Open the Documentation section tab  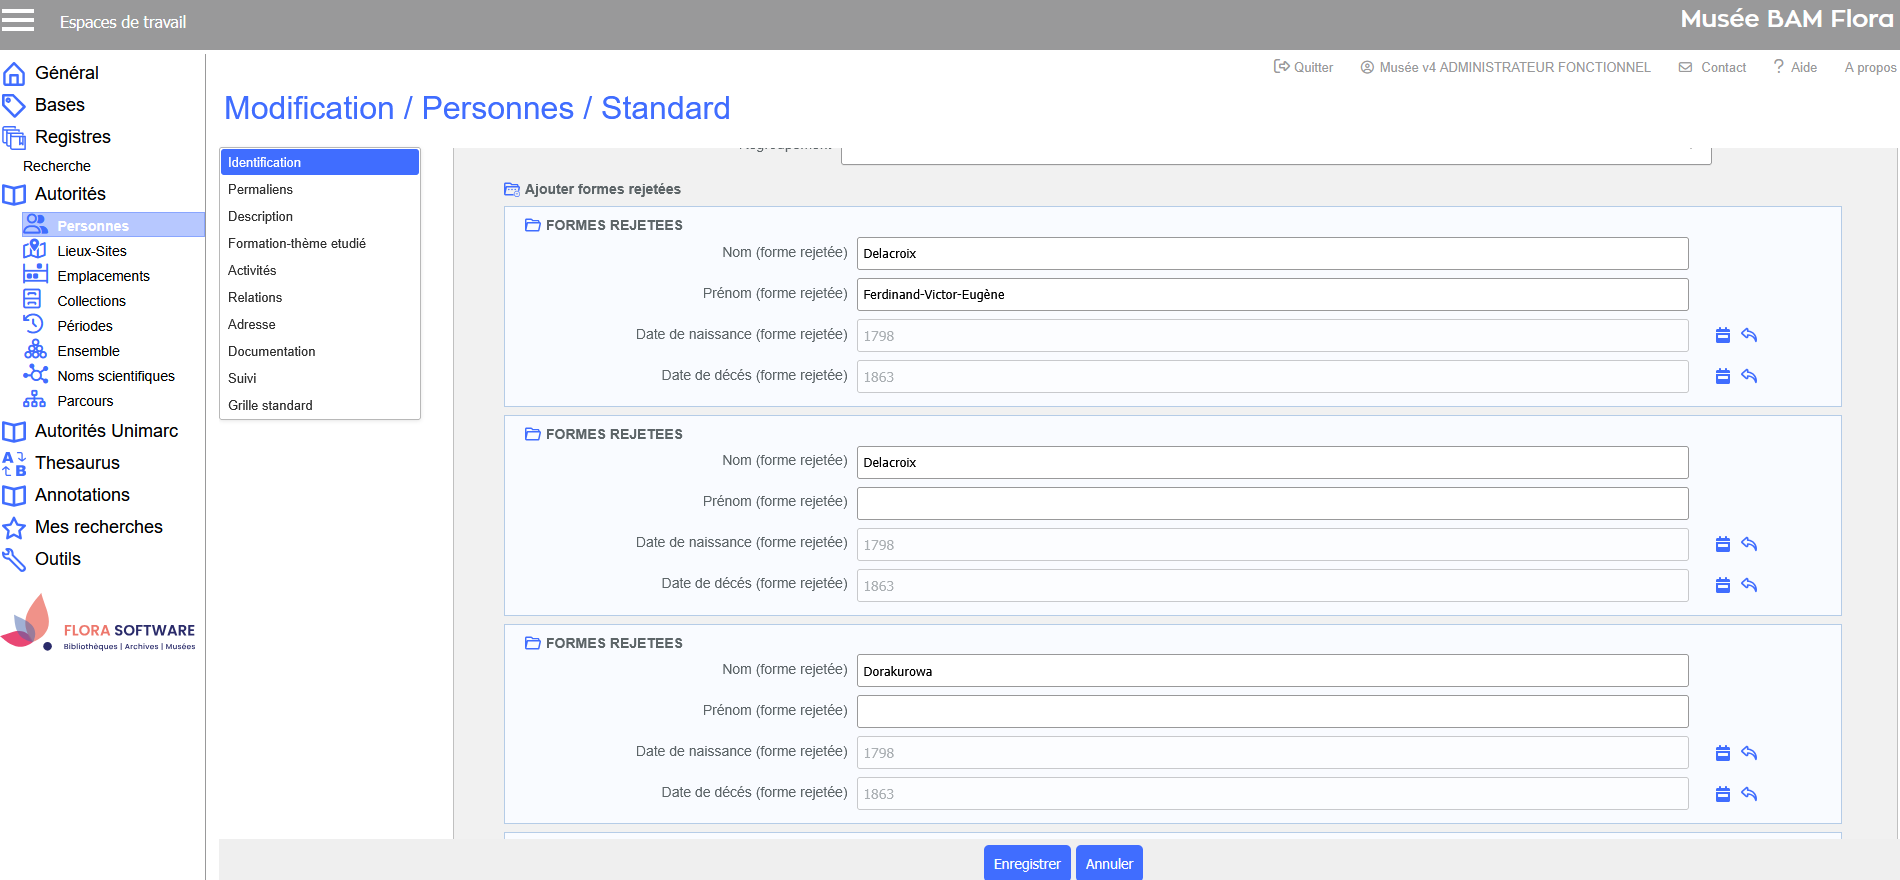271,351
